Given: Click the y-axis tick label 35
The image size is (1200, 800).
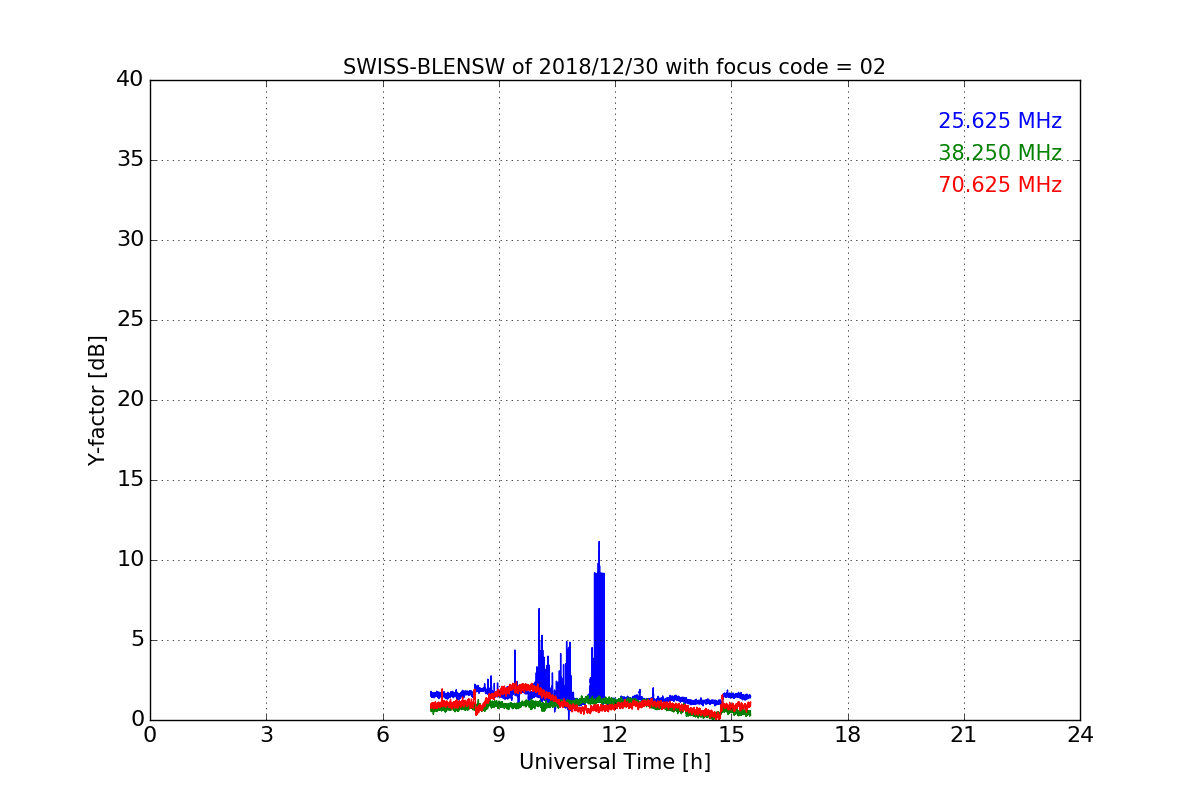Looking at the screenshot, I should click(130, 160).
